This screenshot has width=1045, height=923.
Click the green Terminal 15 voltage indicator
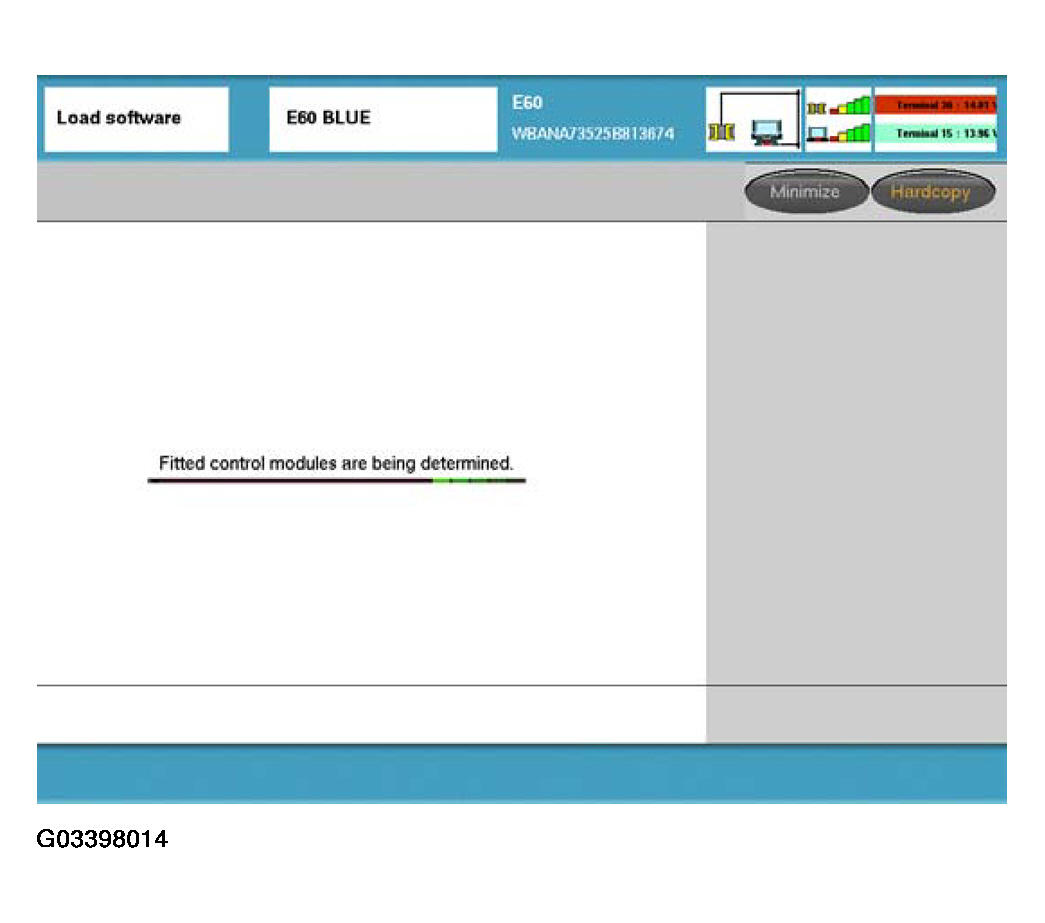click(x=935, y=133)
